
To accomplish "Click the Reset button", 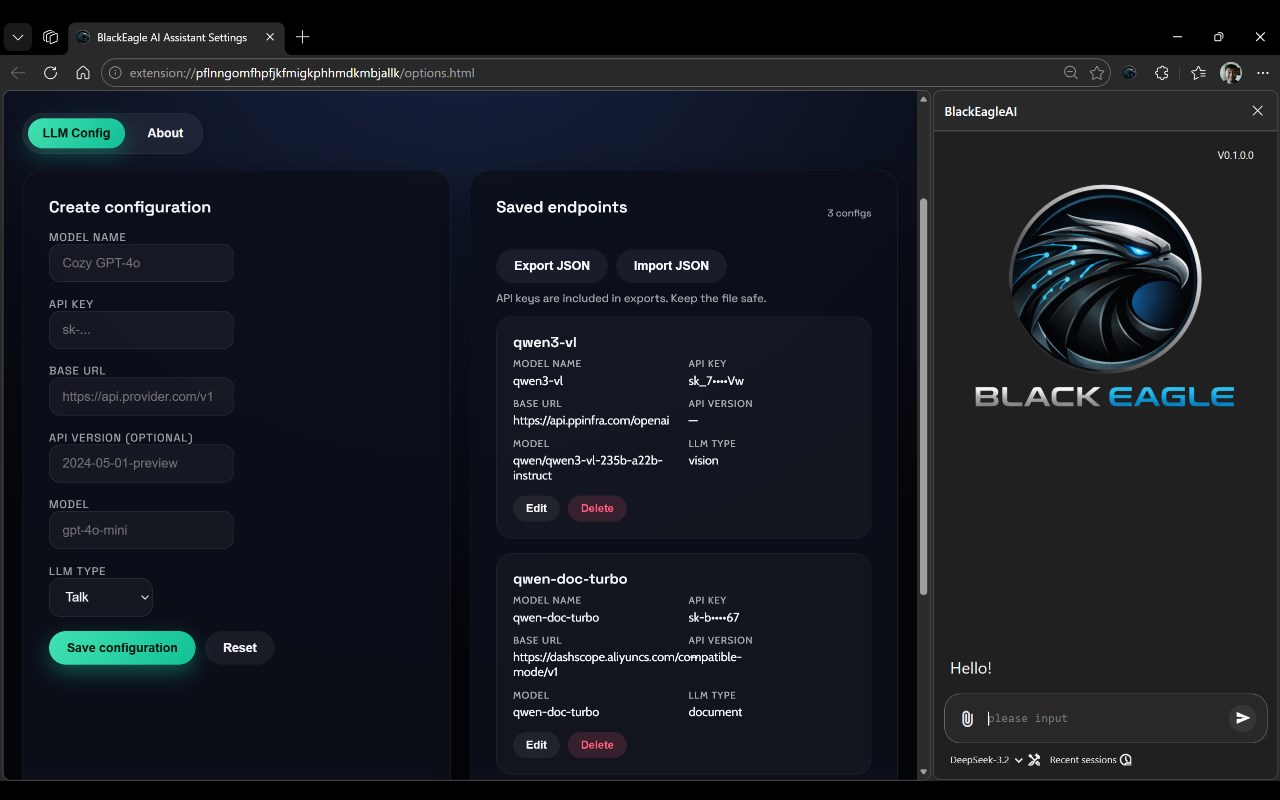I will [x=240, y=648].
